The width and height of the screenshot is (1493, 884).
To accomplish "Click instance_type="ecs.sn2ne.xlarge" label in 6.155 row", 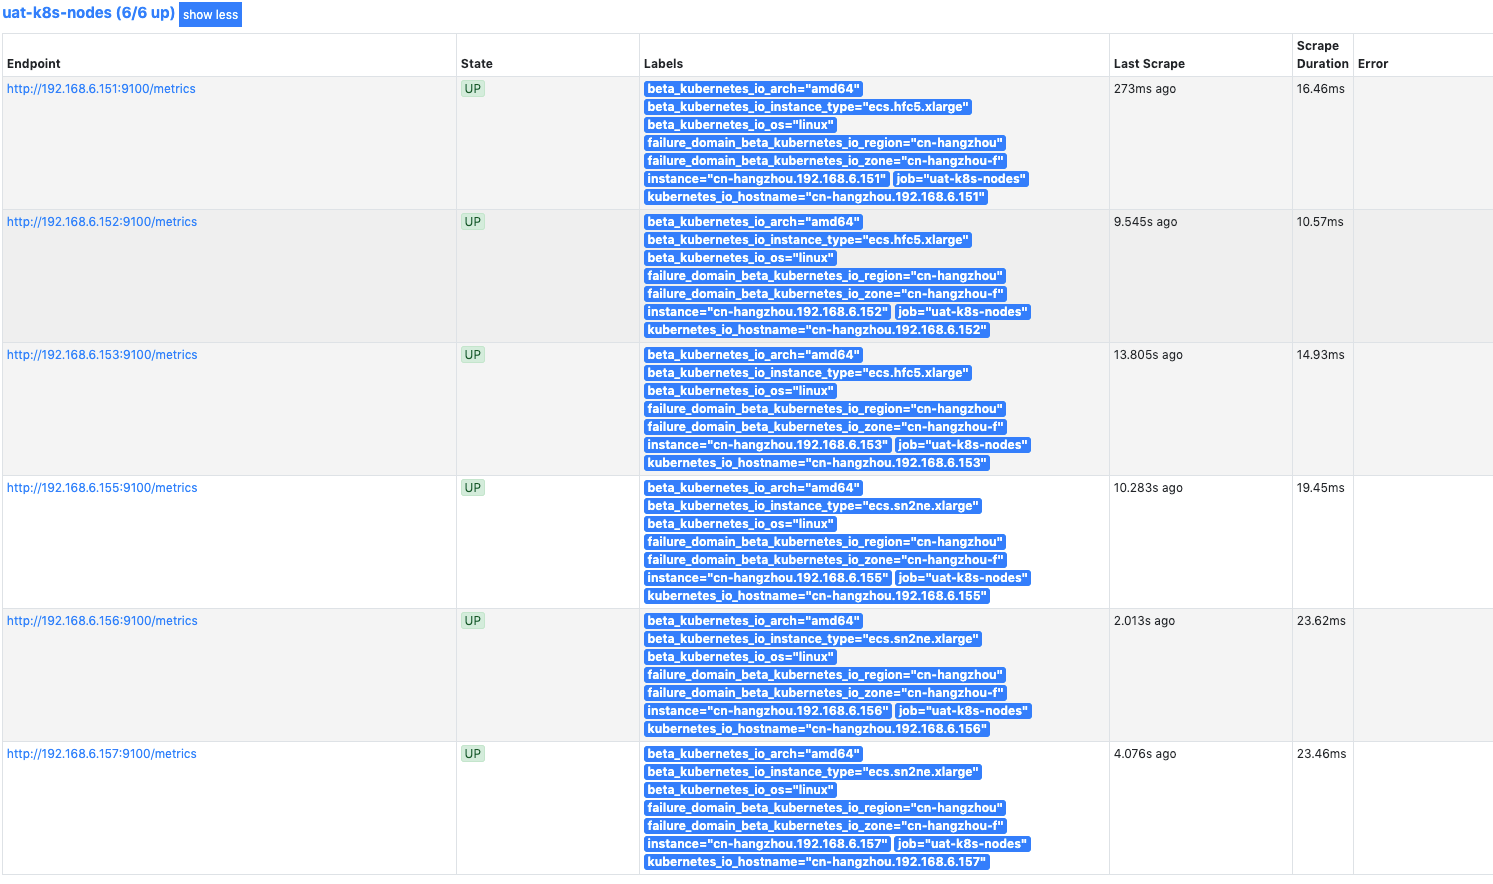I will [813, 506].
